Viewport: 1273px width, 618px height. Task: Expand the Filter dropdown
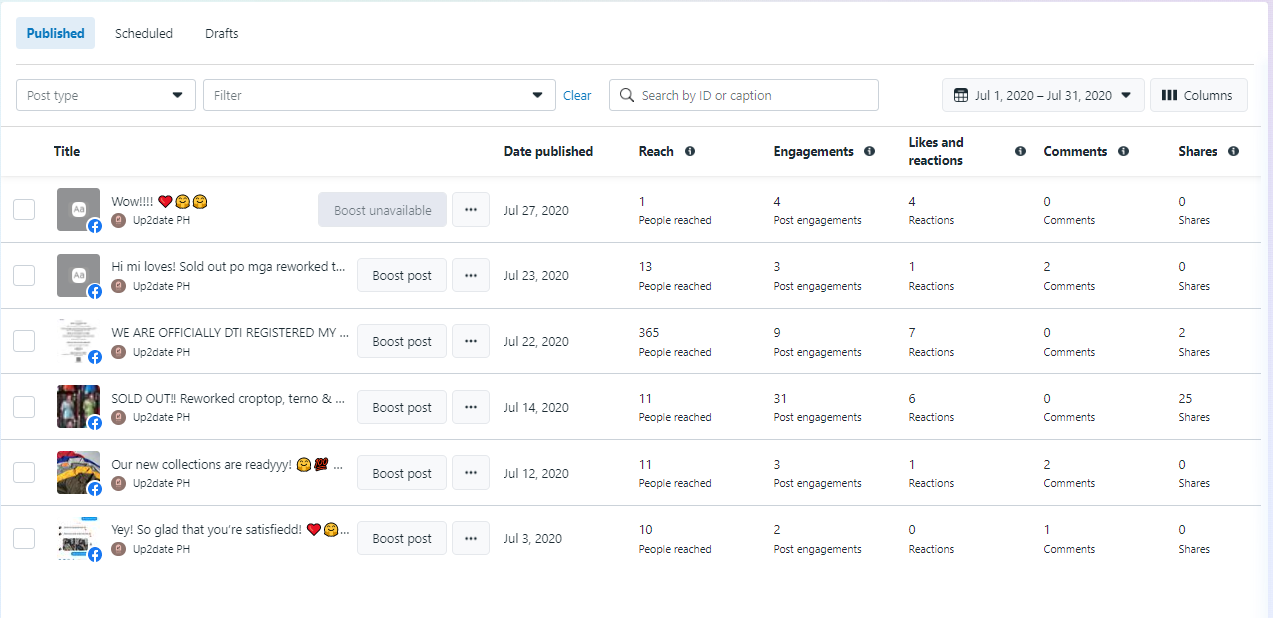point(379,96)
